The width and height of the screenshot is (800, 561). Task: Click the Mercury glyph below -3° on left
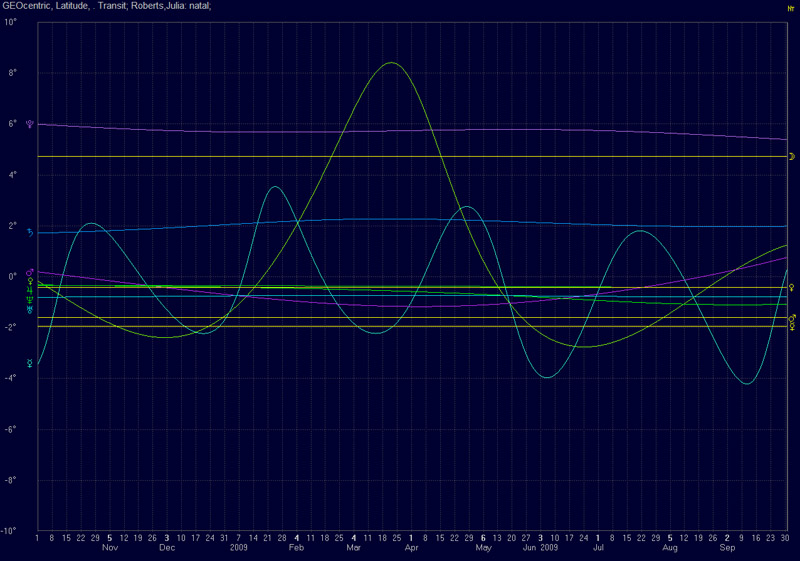click(x=30, y=363)
